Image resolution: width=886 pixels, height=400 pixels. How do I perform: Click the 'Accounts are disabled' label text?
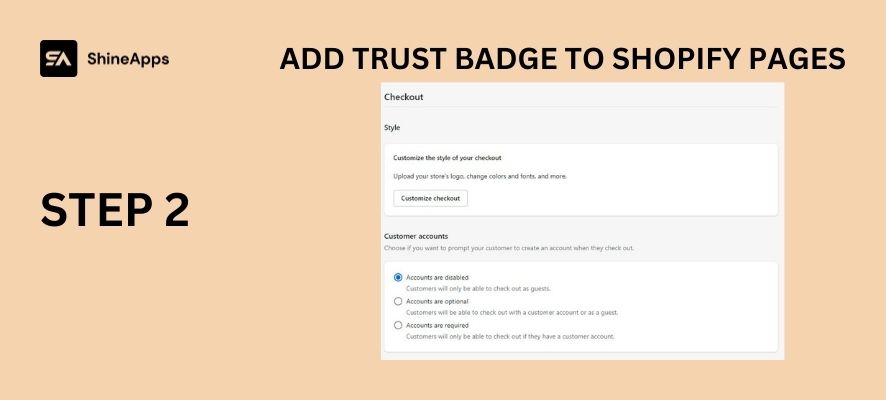coord(437,277)
